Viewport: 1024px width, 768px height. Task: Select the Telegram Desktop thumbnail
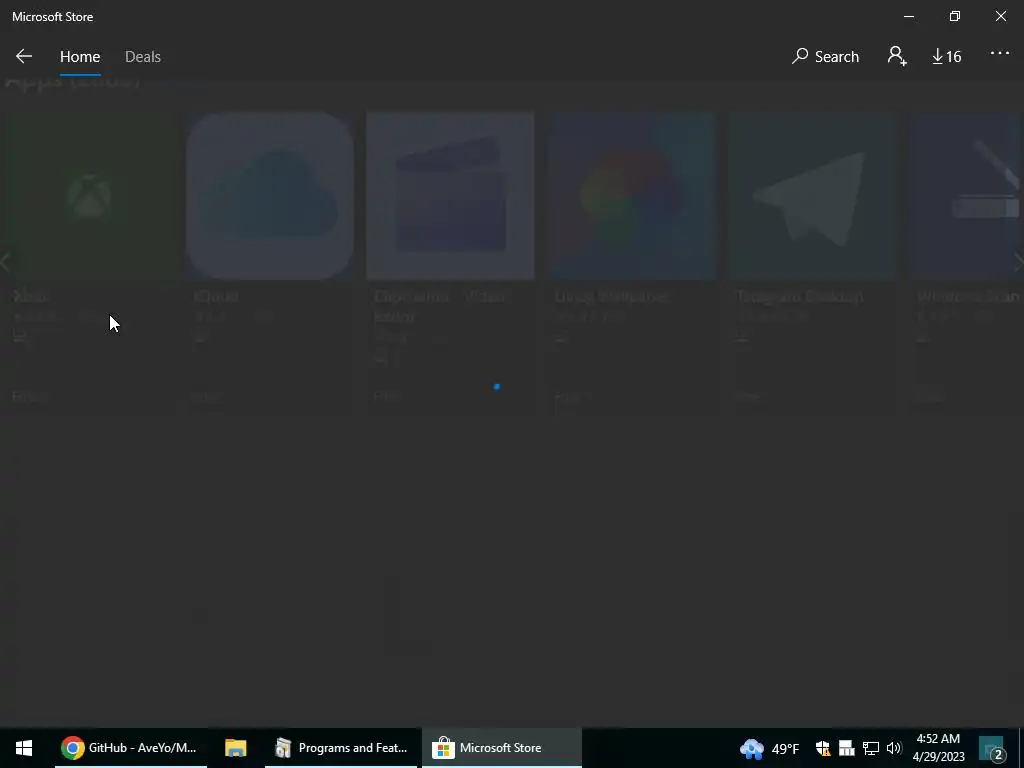[x=811, y=196]
